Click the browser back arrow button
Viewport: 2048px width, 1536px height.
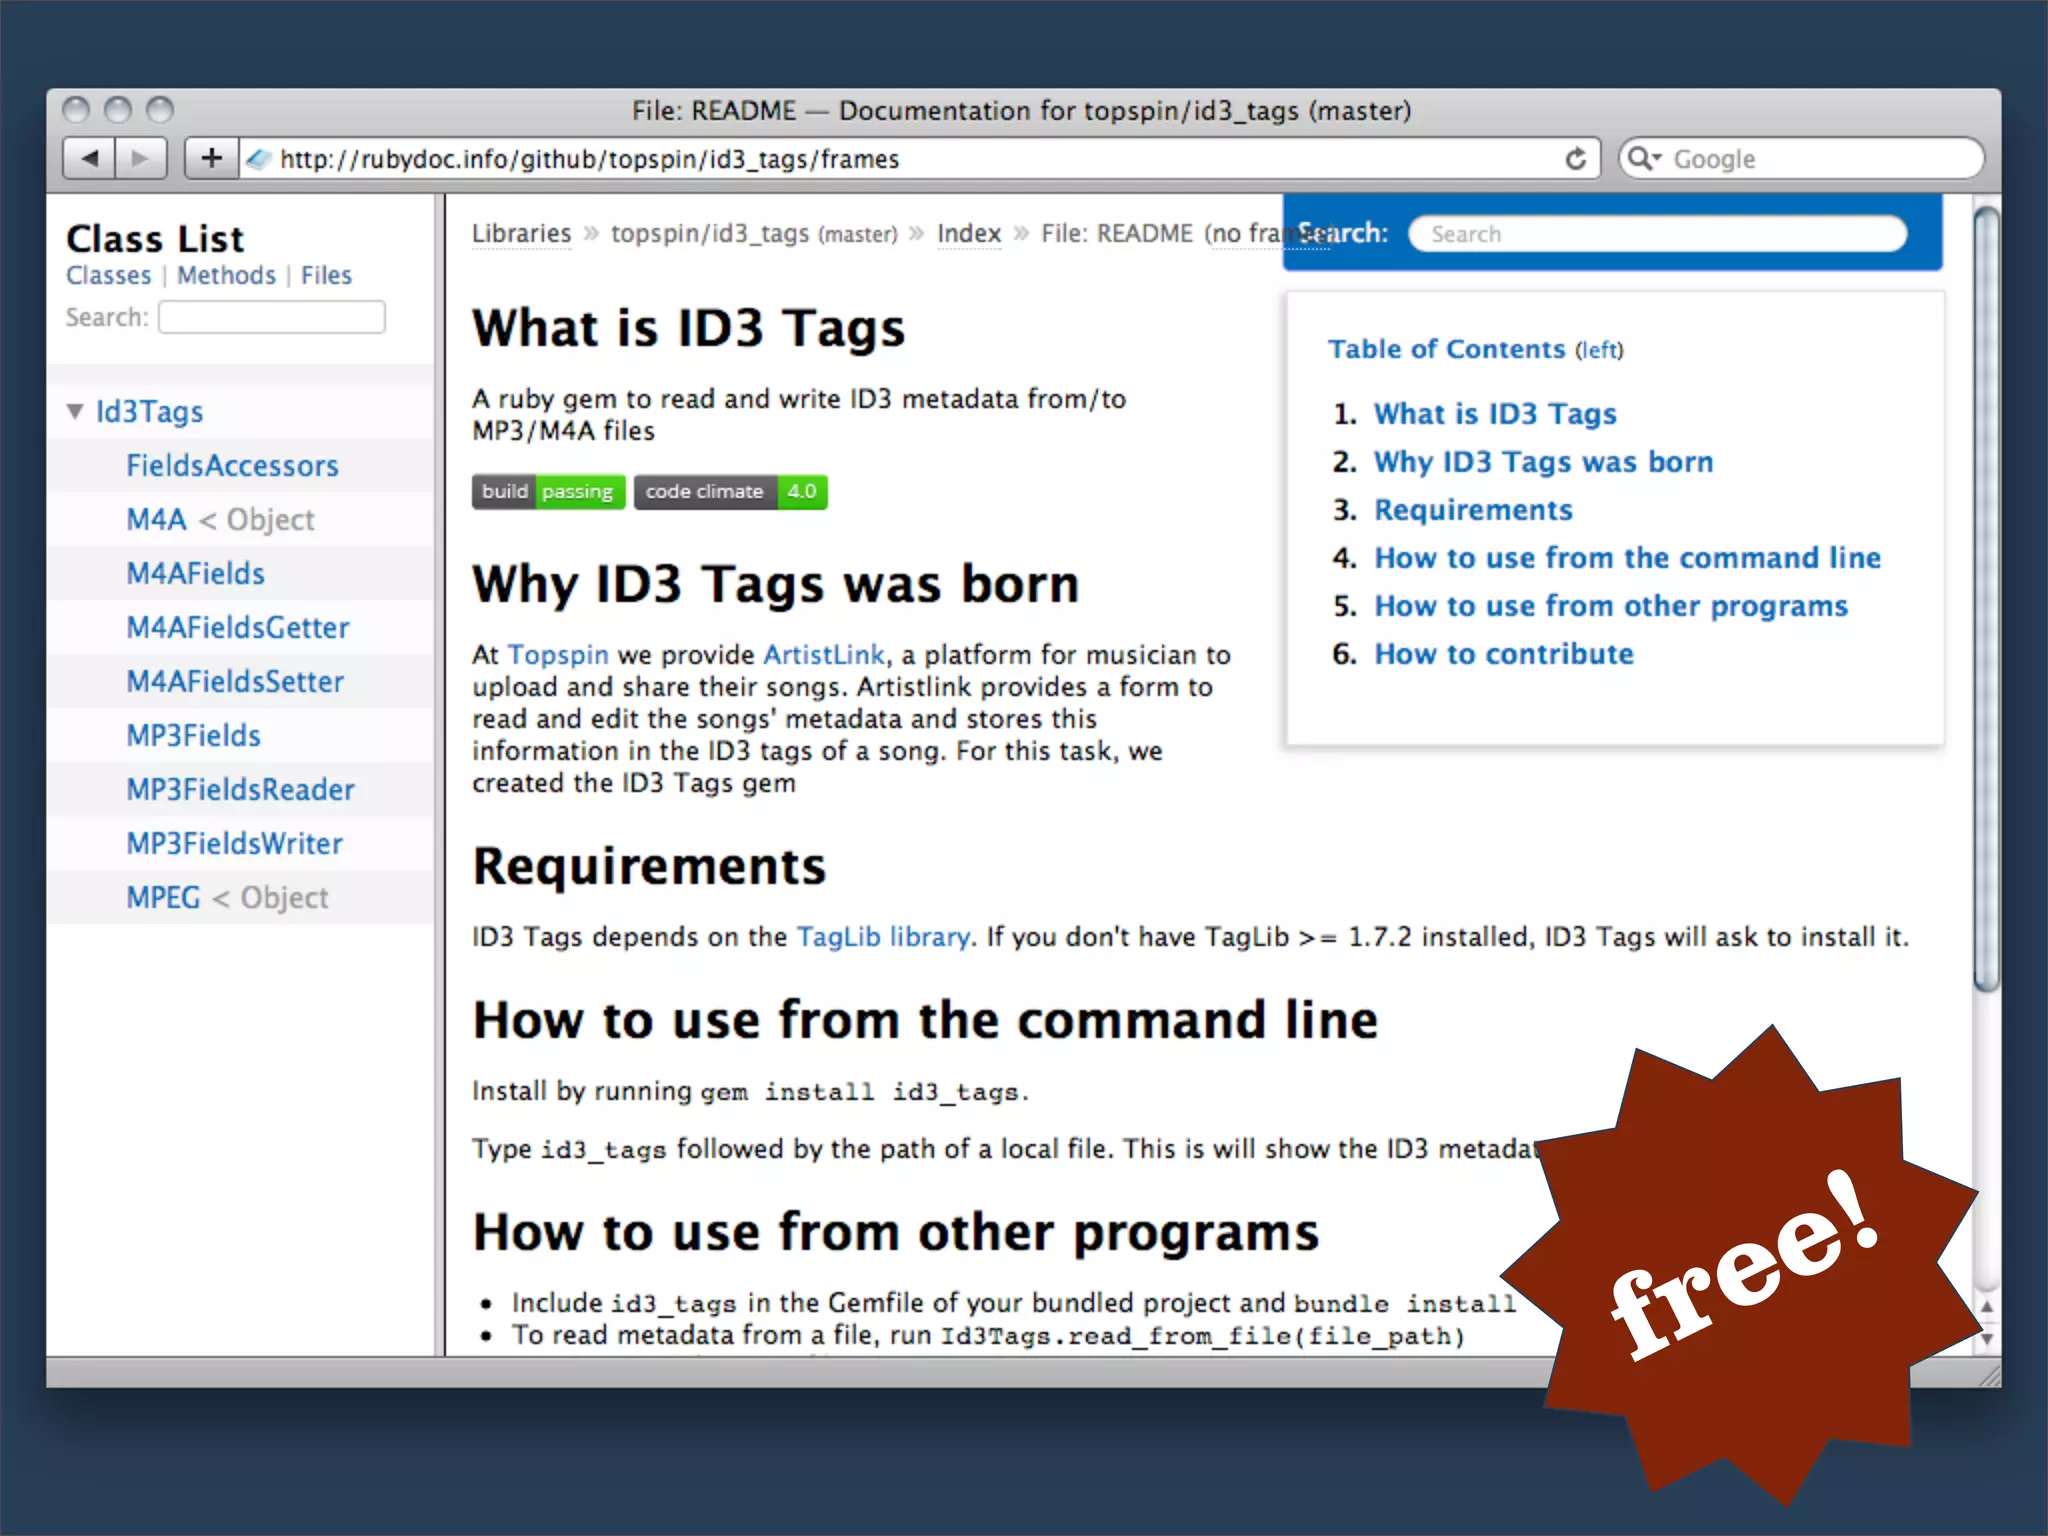coord(90,158)
